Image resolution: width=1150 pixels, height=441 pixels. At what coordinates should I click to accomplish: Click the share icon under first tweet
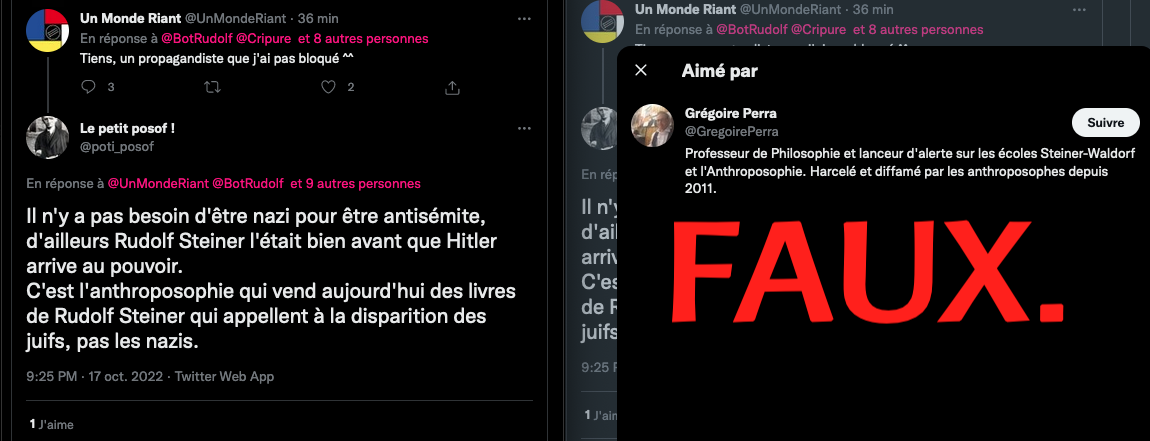pos(453,87)
